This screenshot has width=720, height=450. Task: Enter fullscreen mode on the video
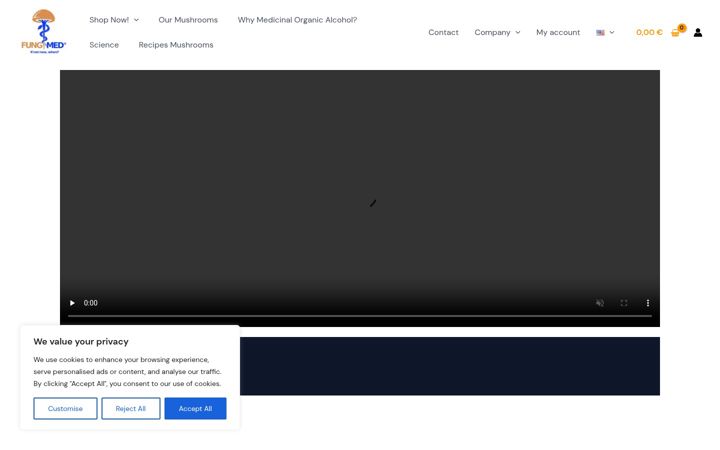tap(624, 303)
